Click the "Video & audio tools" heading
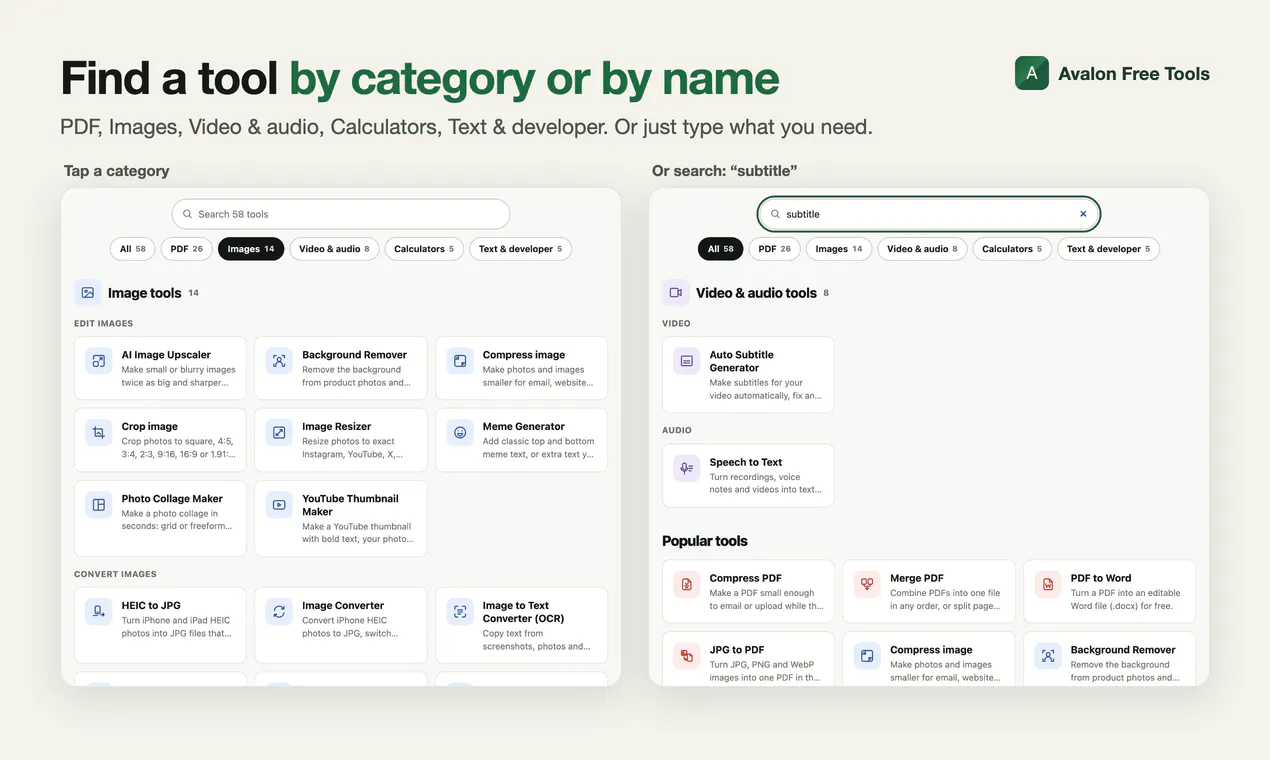The height and width of the screenshot is (760, 1270). pos(756,293)
